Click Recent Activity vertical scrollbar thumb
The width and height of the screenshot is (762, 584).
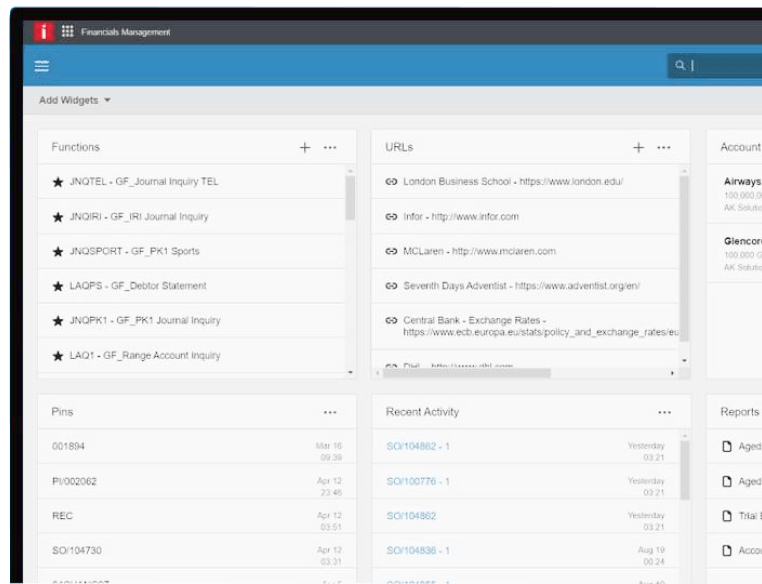click(685, 470)
